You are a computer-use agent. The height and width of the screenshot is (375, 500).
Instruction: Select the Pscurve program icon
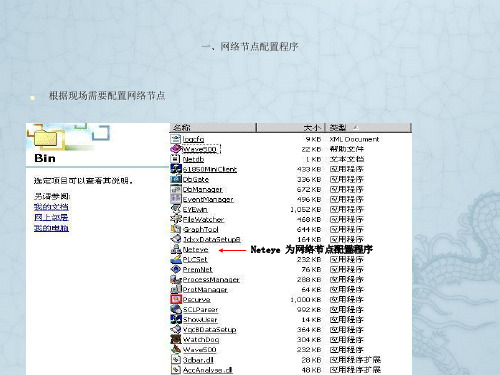[176, 299]
